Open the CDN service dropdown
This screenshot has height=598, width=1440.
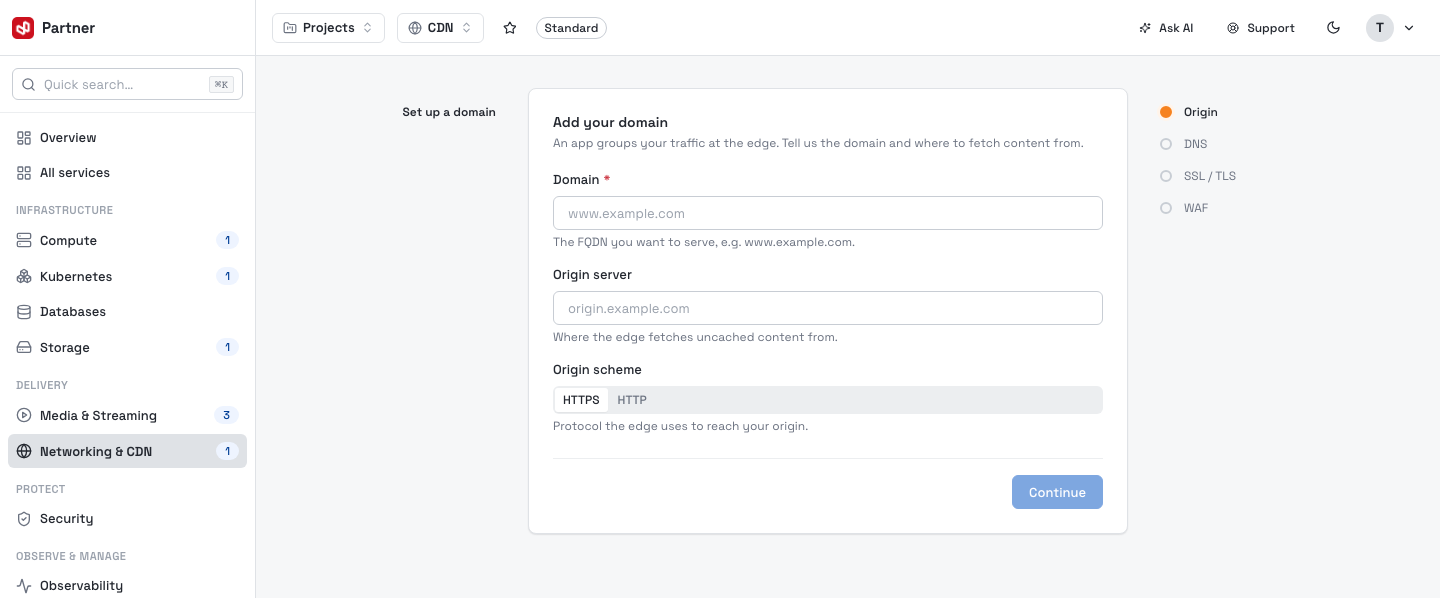point(440,28)
